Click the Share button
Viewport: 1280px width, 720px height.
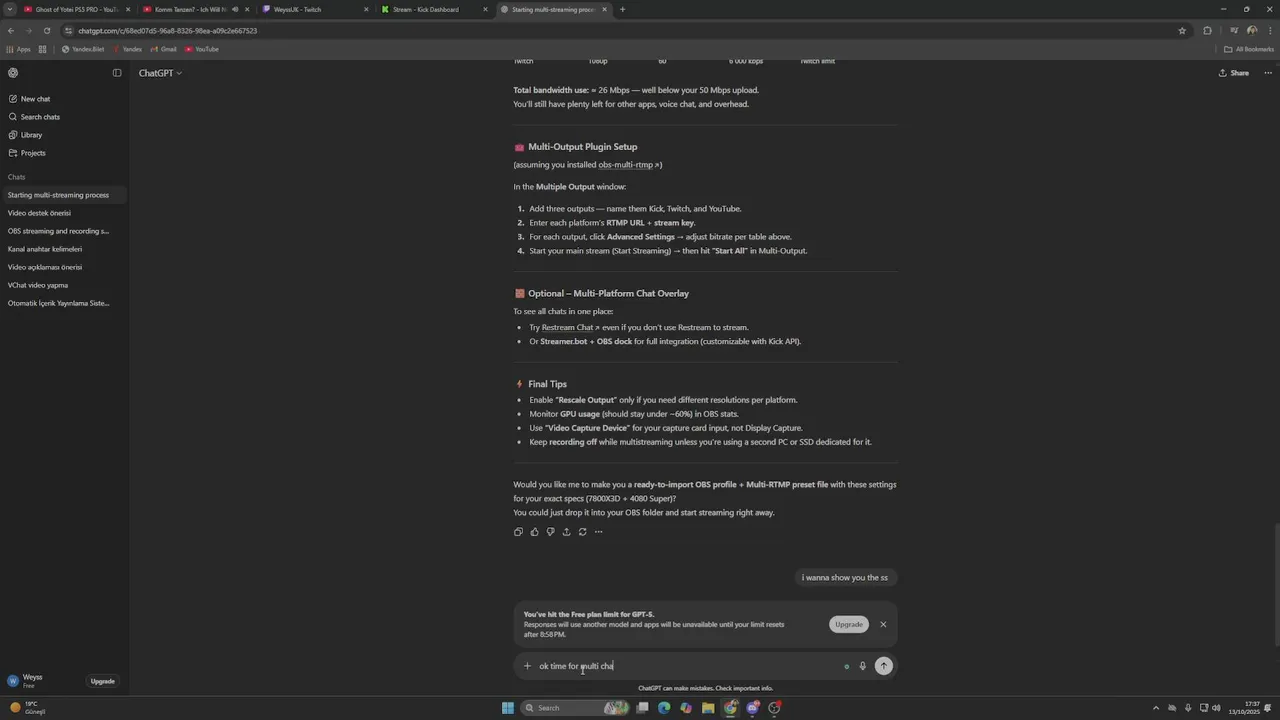click(x=1234, y=73)
